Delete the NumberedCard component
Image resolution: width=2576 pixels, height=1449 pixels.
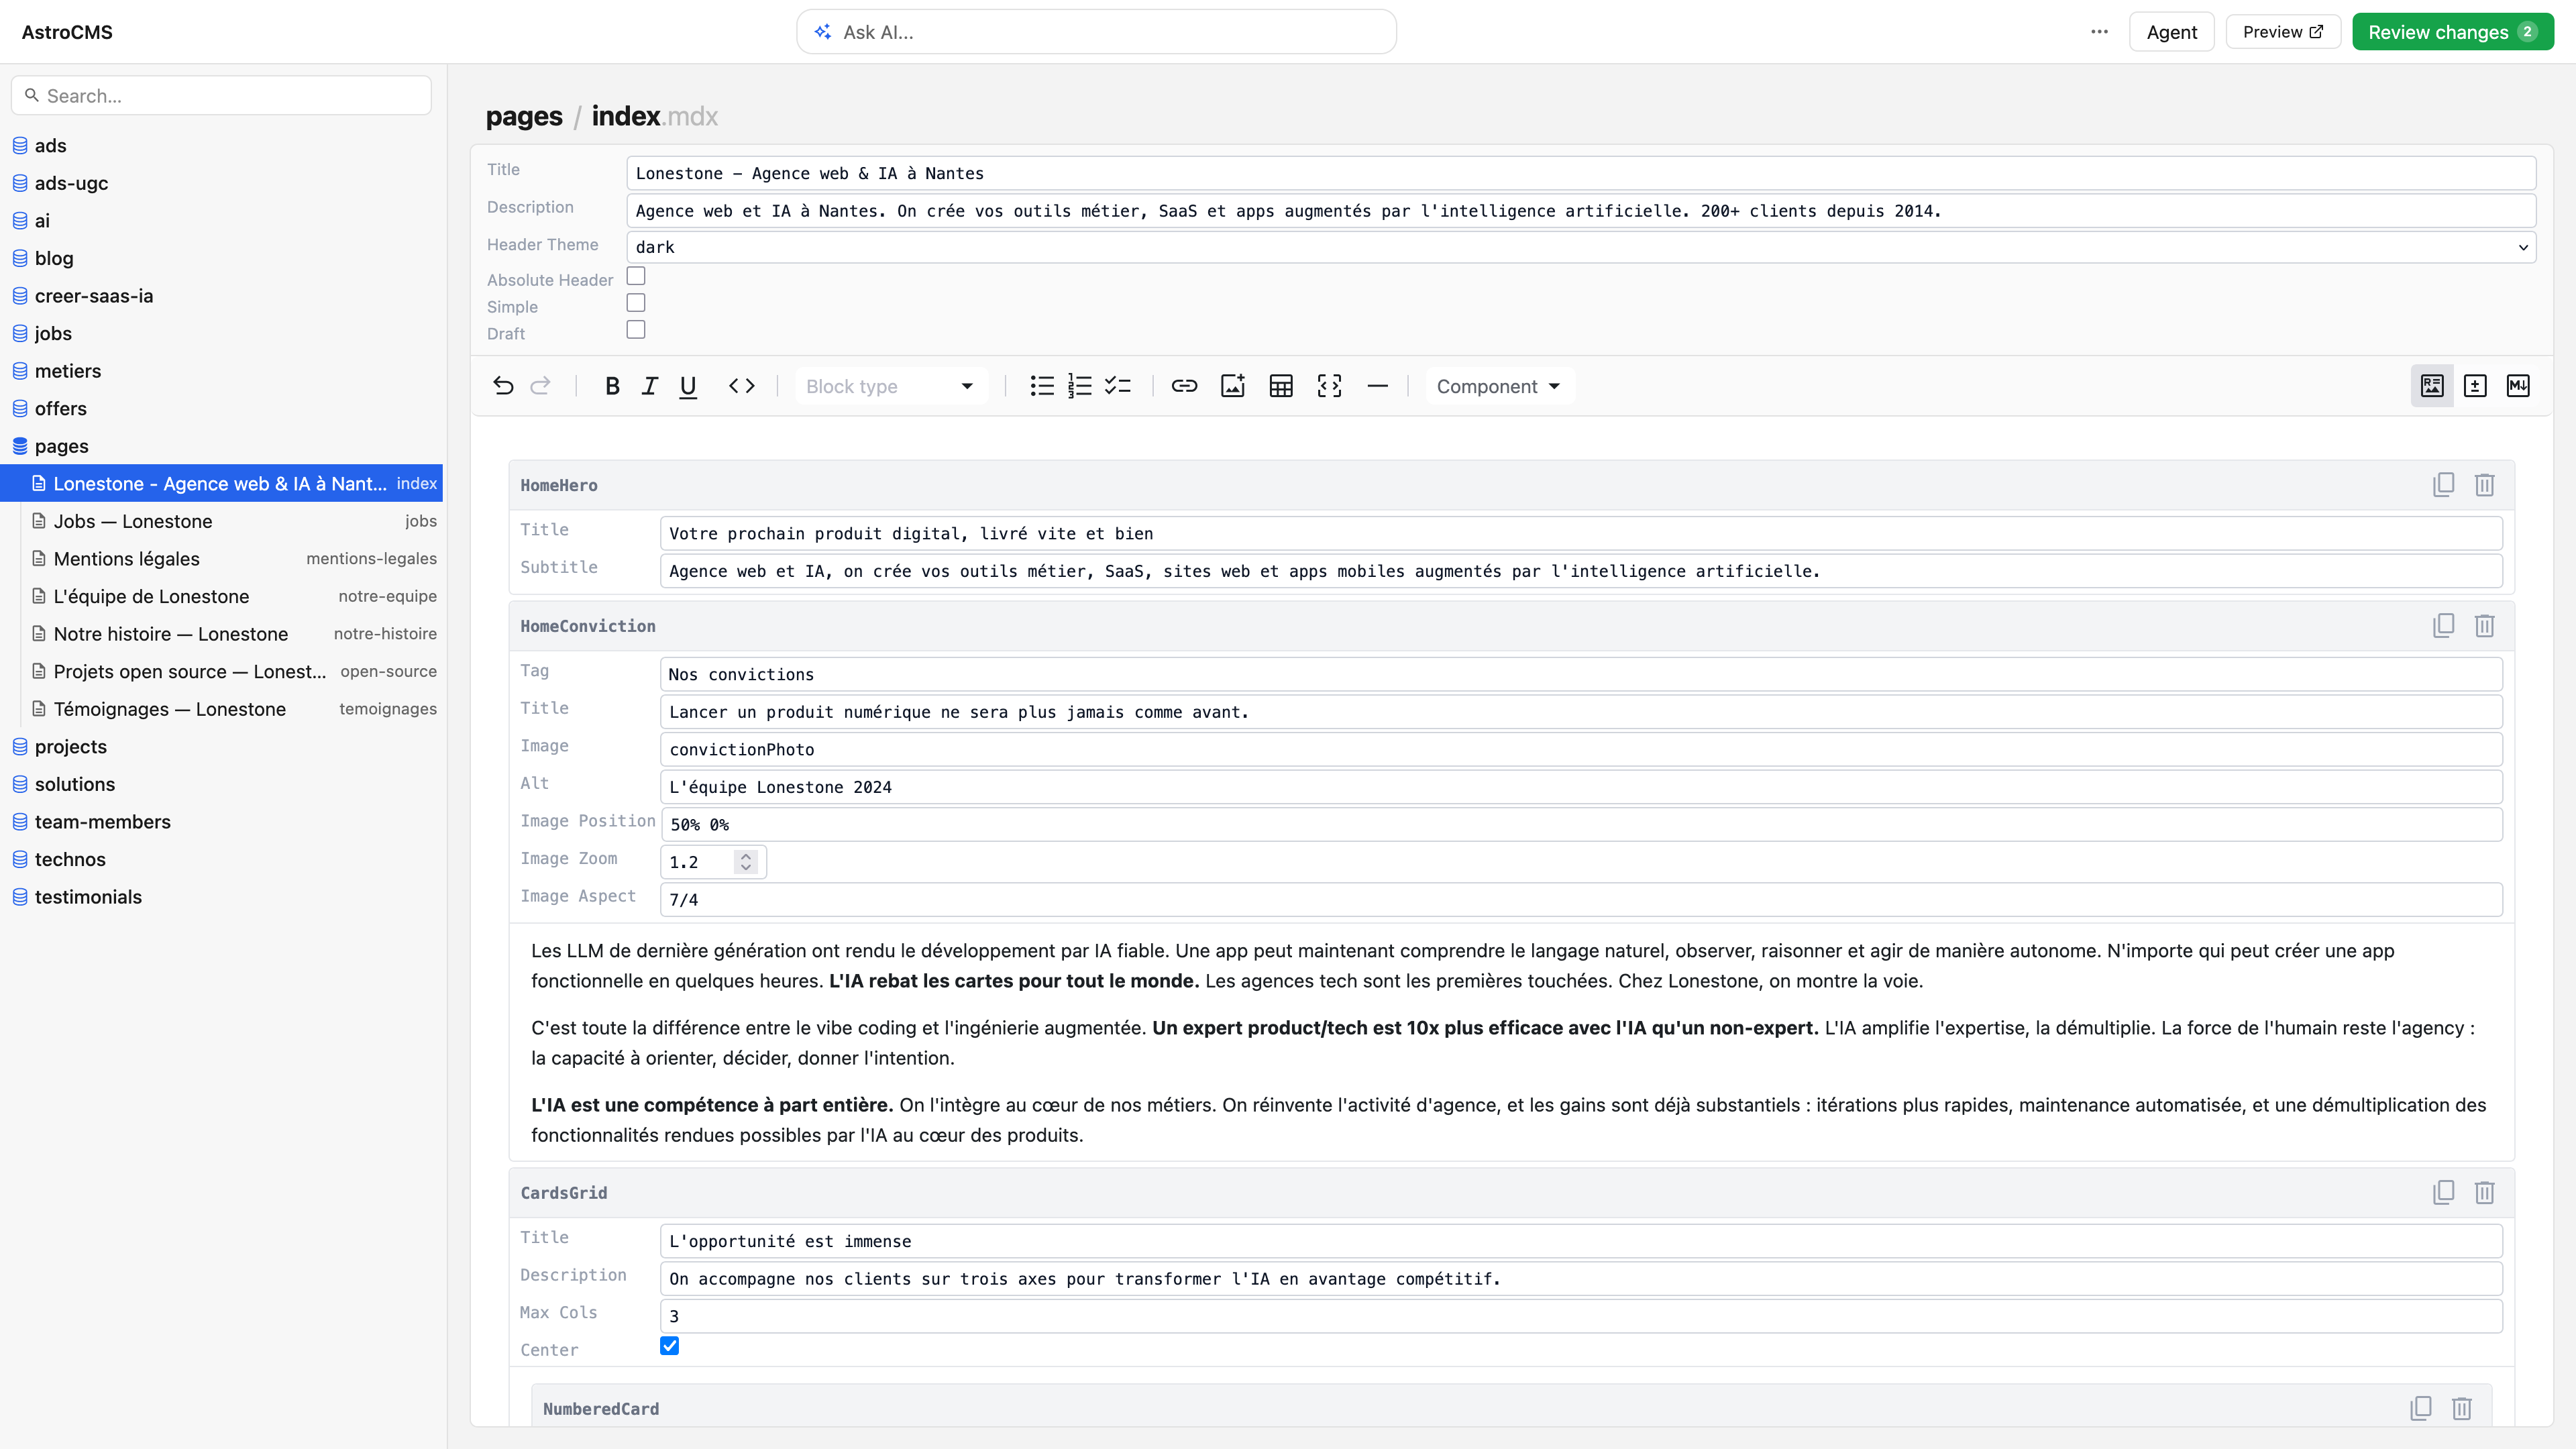pos(2462,1408)
